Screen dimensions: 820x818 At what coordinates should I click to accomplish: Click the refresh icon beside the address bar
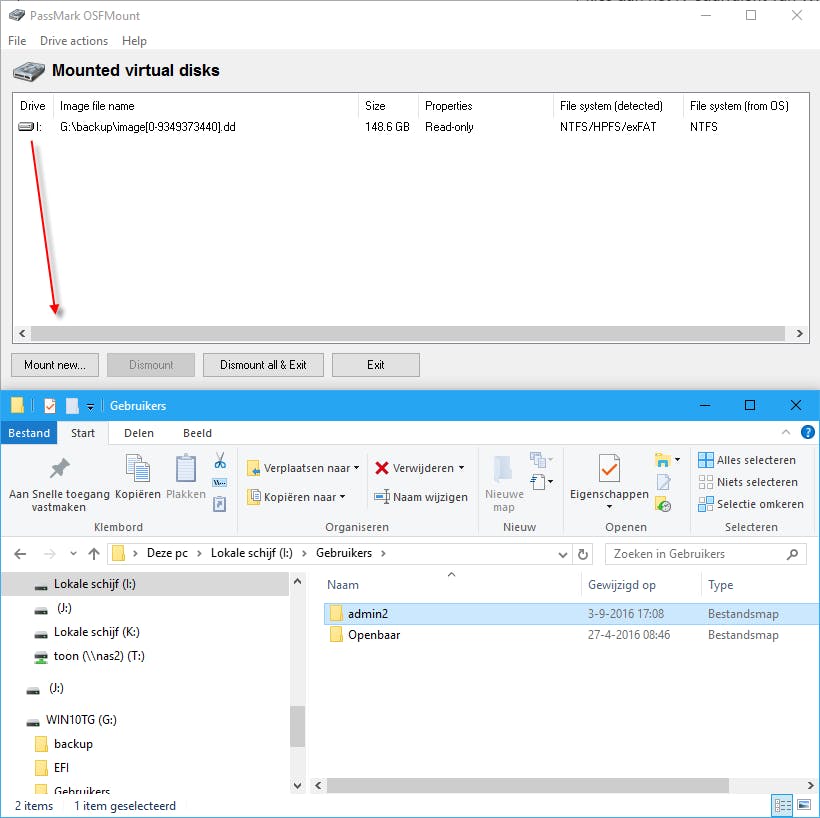pos(583,553)
